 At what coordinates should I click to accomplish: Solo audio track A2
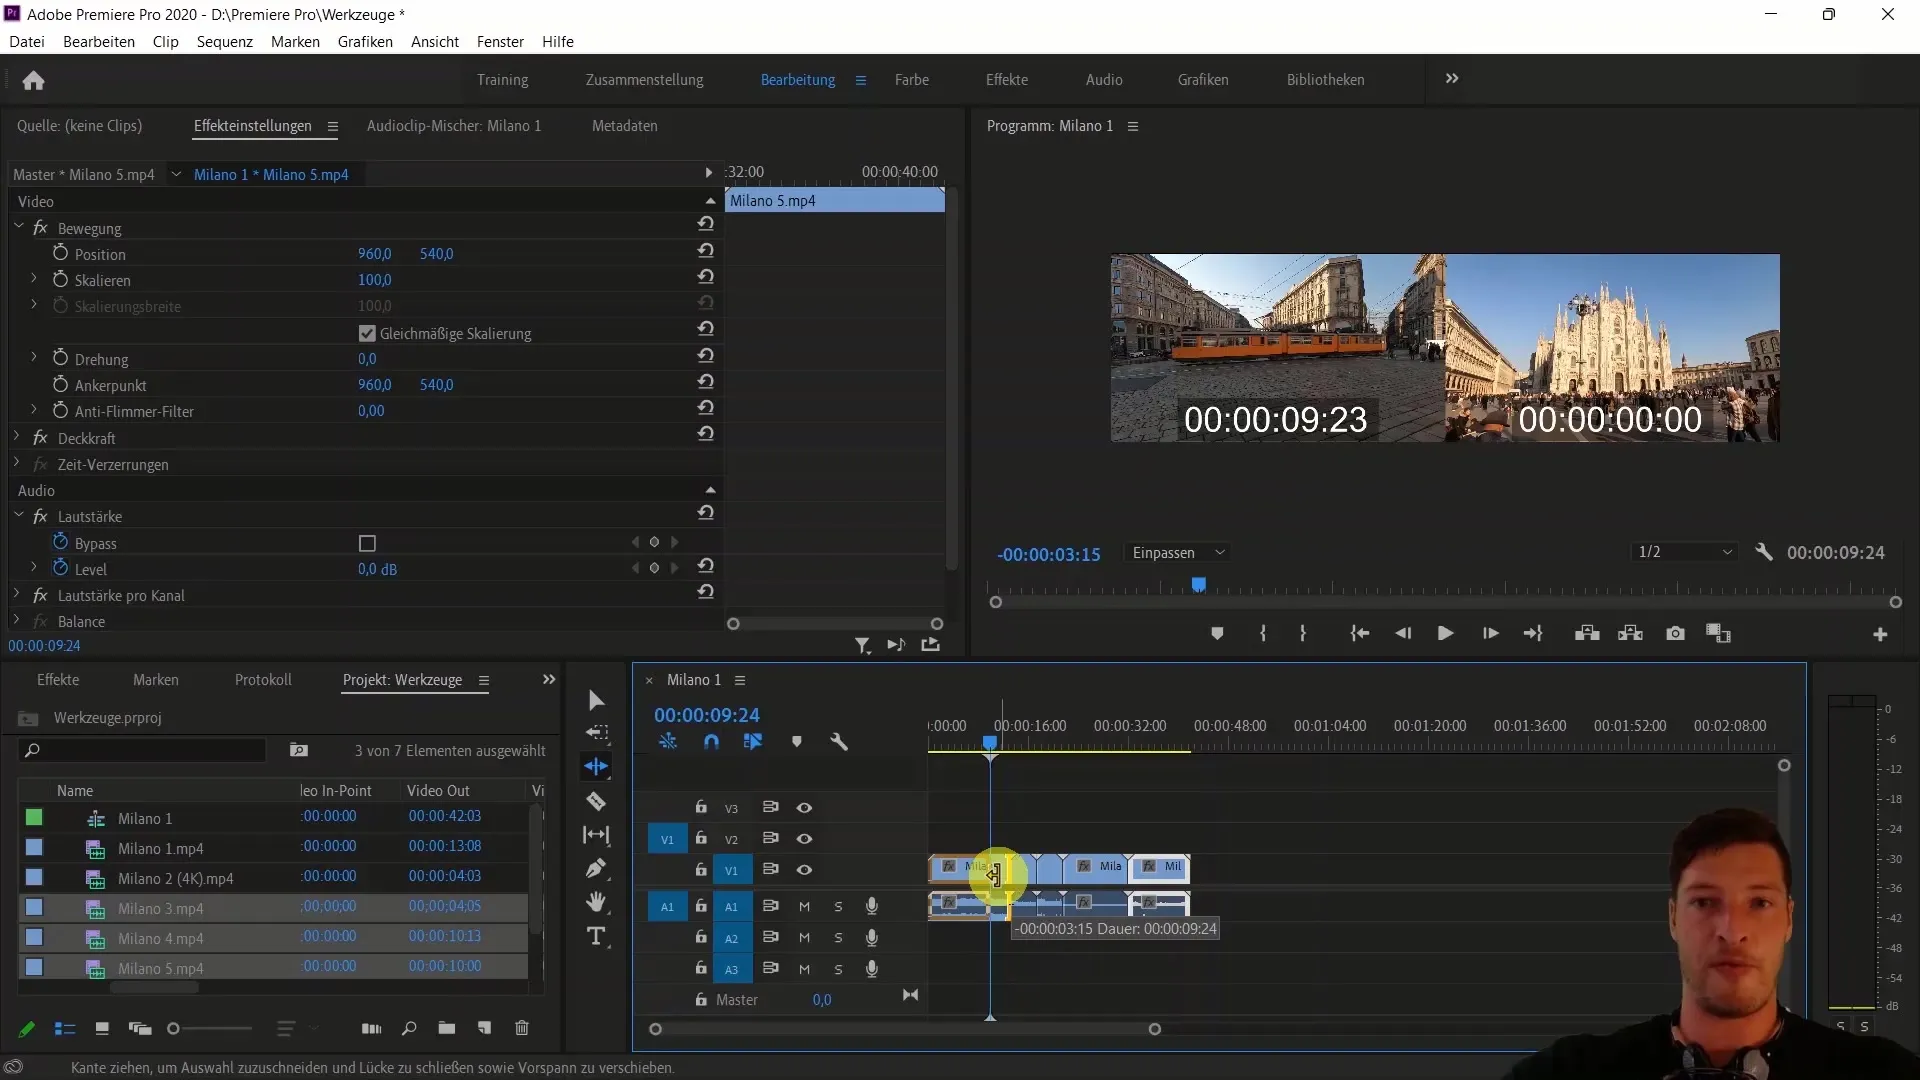click(x=838, y=938)
